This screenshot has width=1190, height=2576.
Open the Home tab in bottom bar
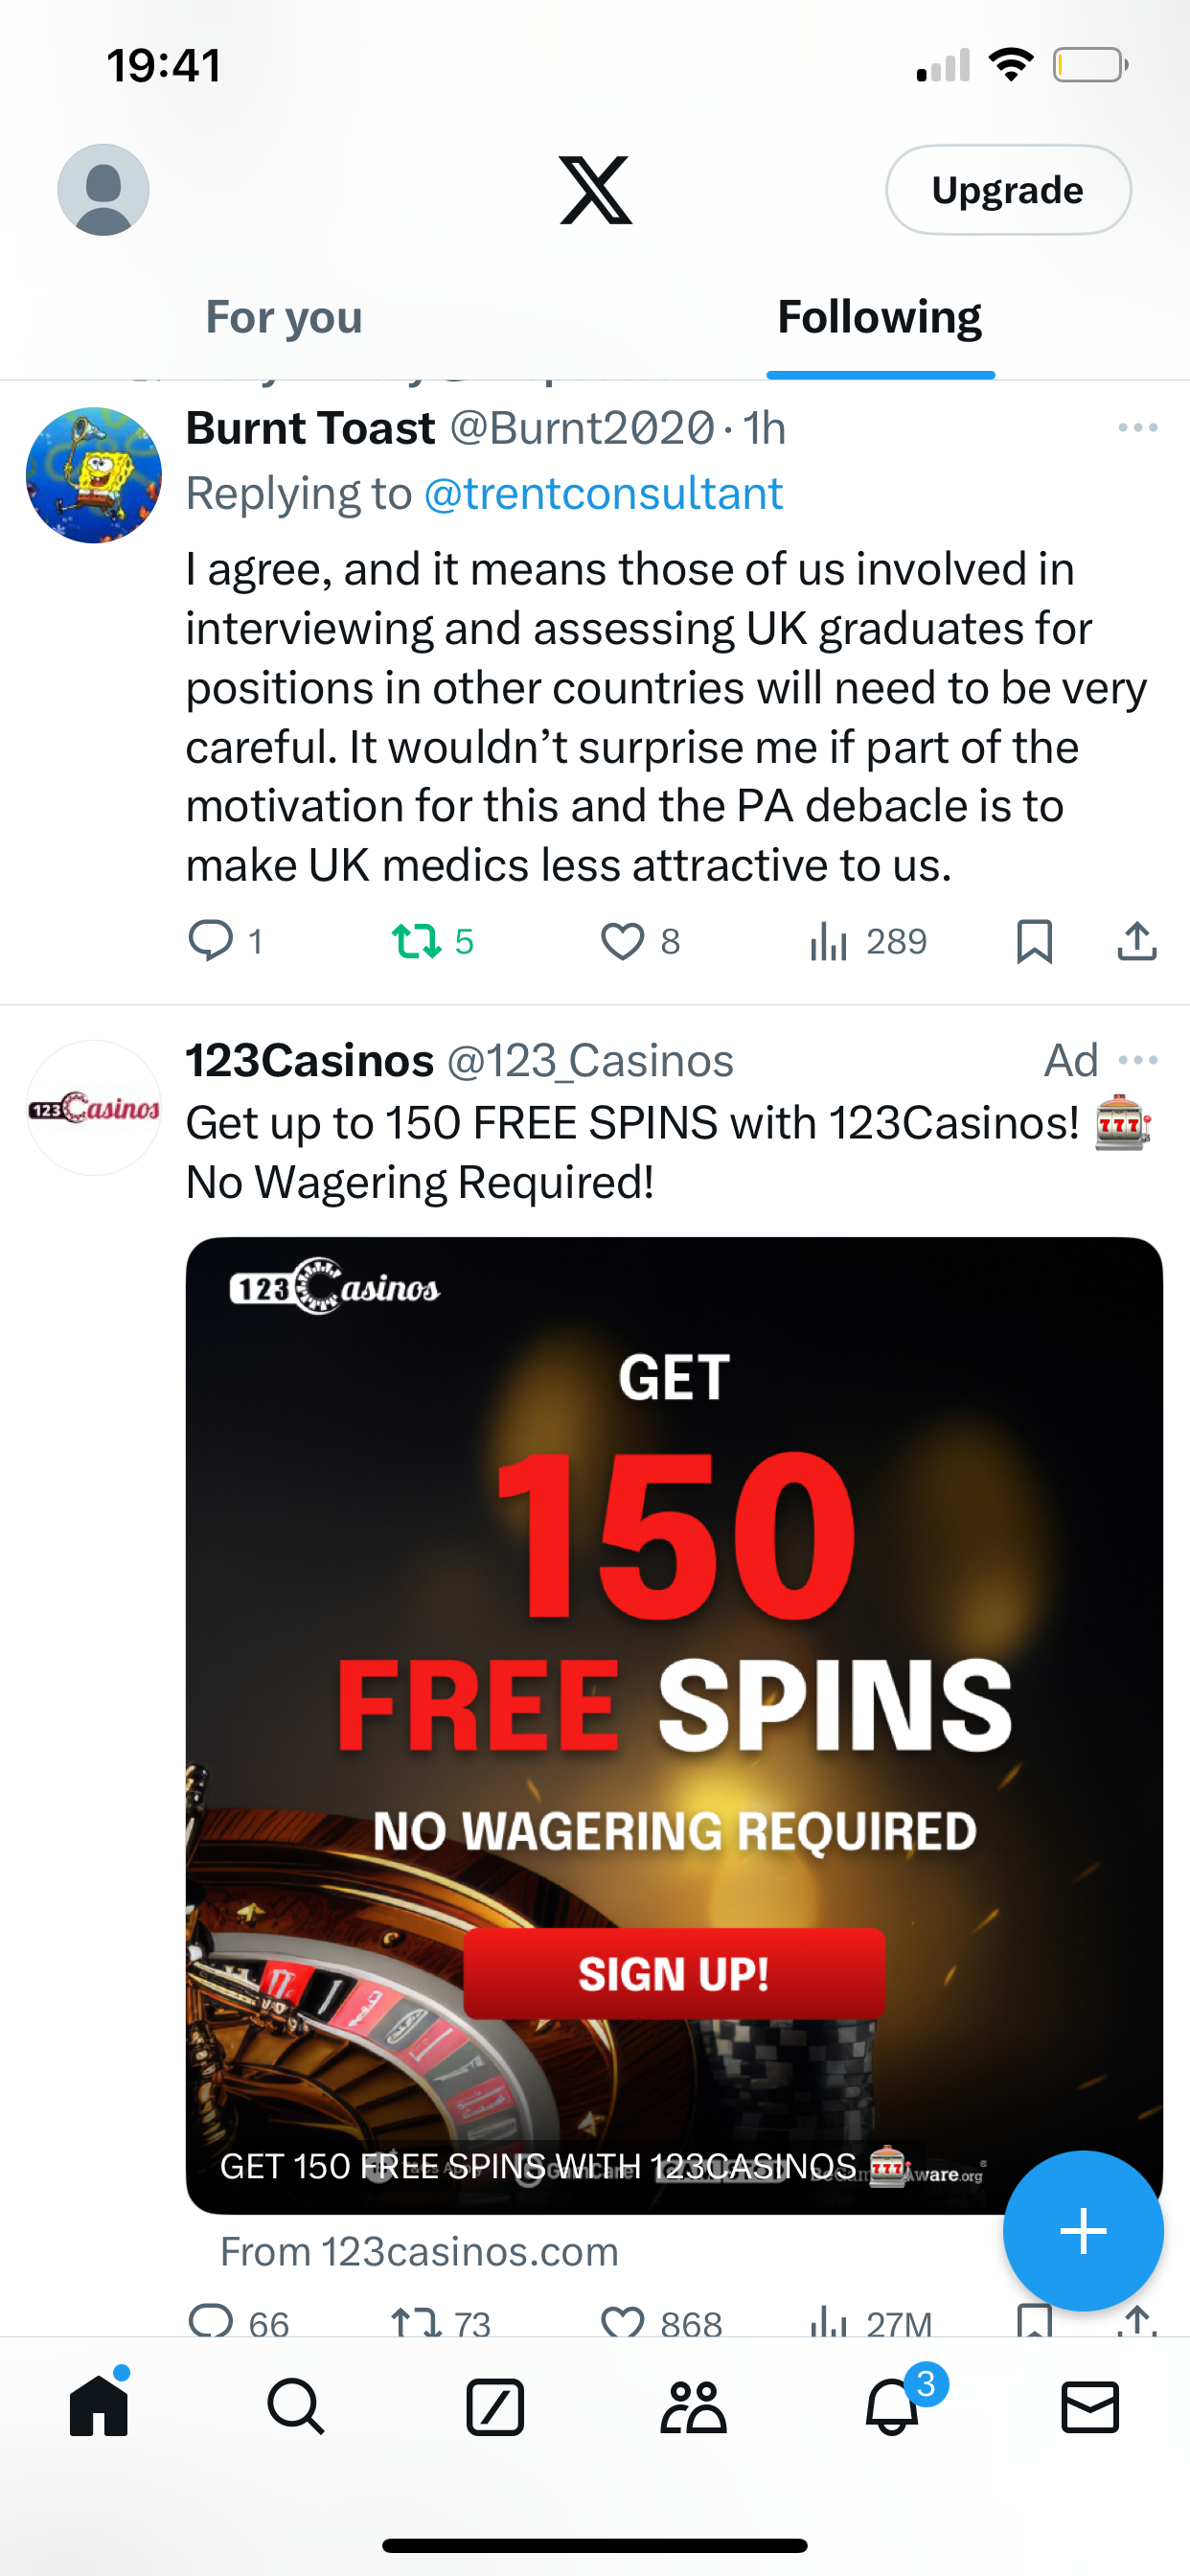tap(99, 2405)
